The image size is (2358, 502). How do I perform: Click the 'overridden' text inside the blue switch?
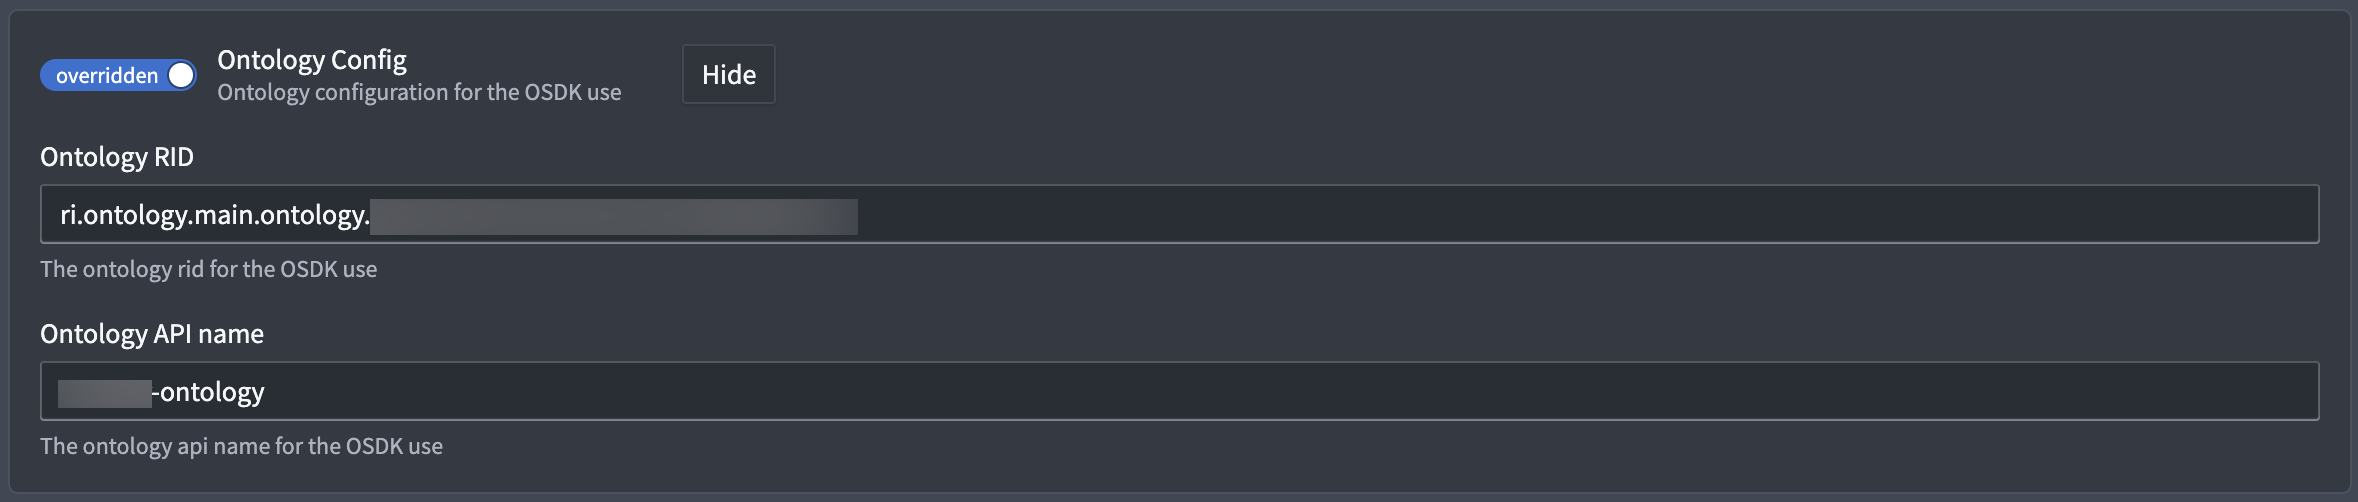pos(107,75)
